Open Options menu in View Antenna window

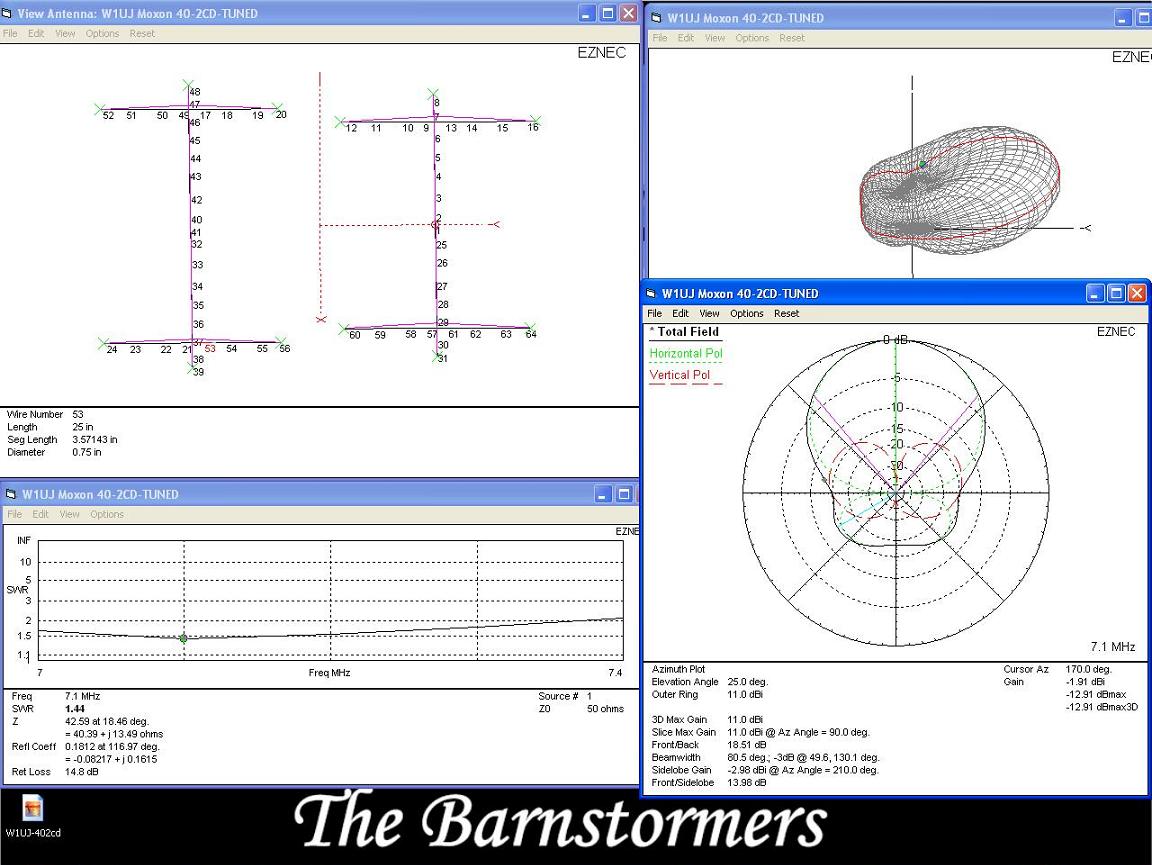(x=102, y=34)
